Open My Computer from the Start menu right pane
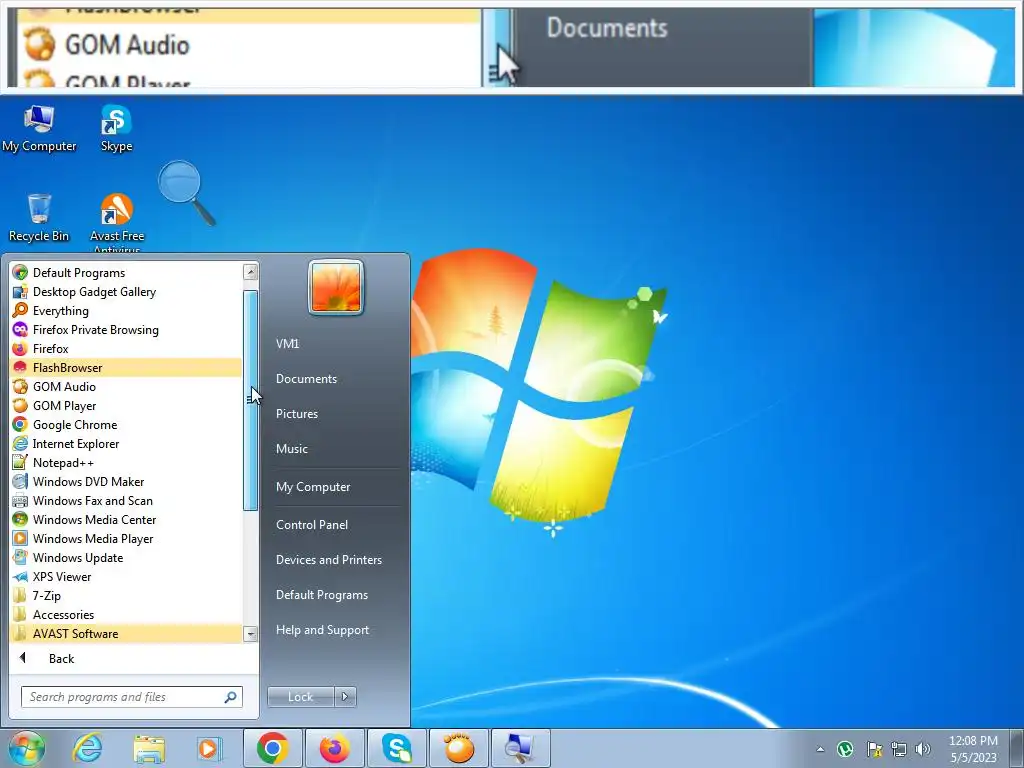Screen dimensions: 1024x768 tap(313, 487)
